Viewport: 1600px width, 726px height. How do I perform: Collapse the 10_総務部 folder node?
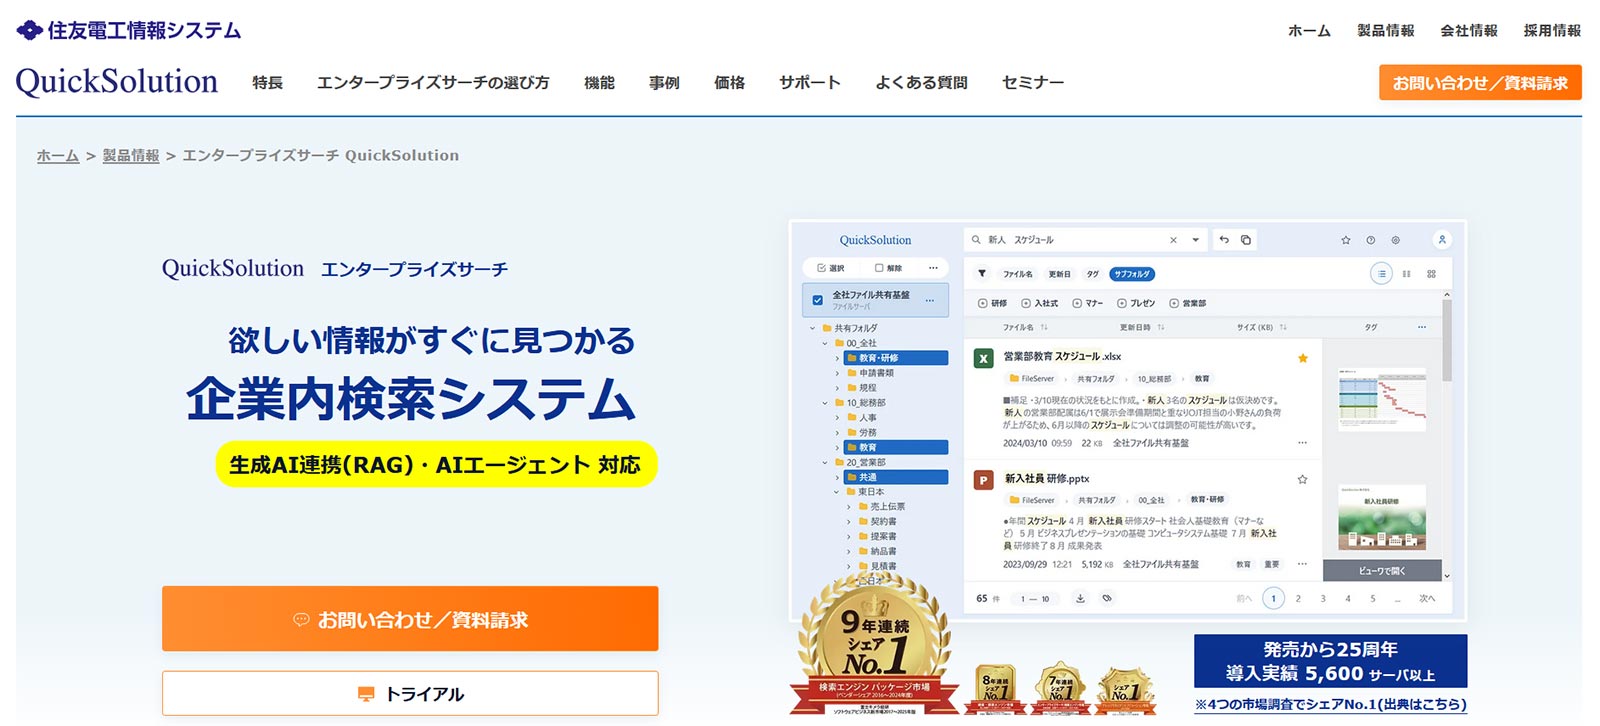[x=825, y=403]
